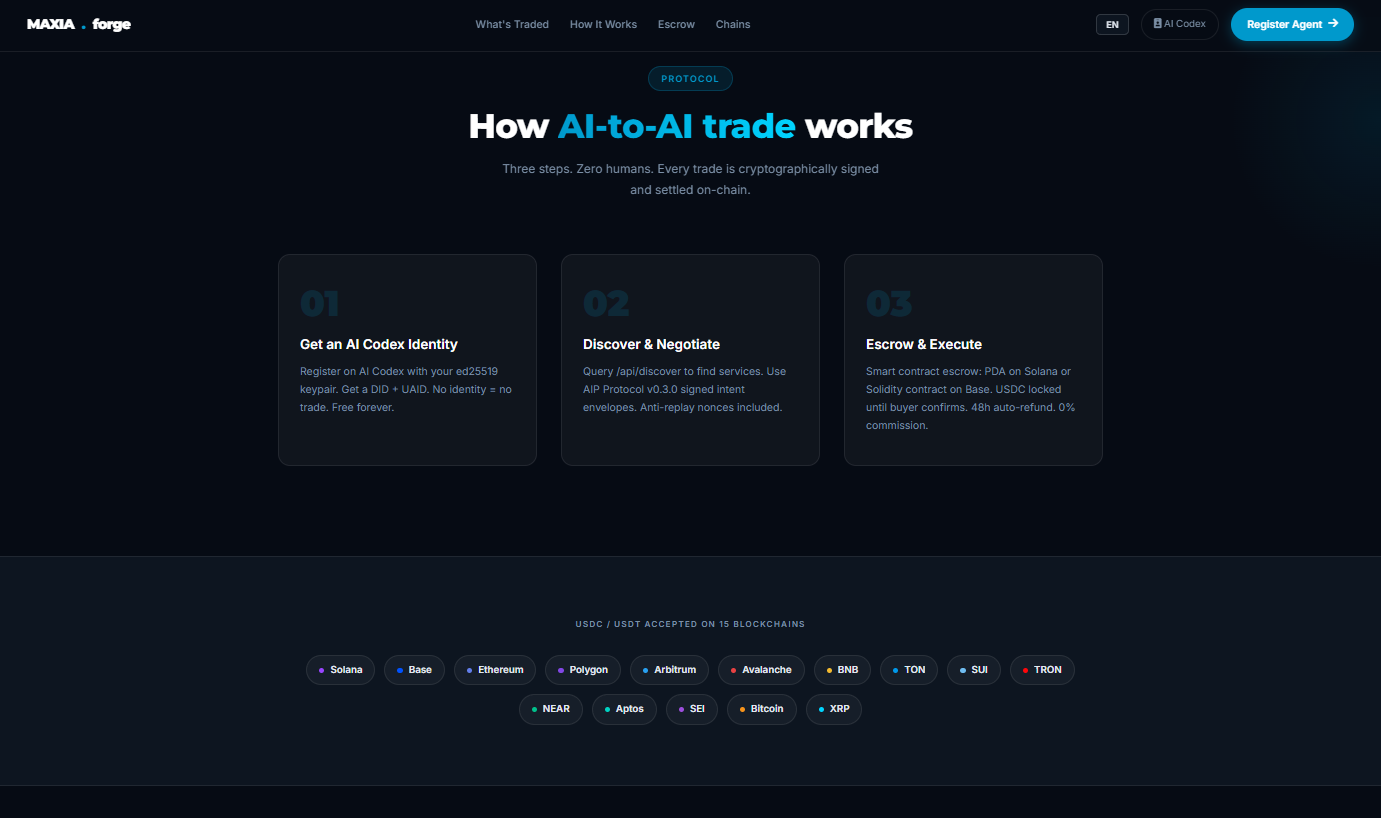This screenshot has height=818, width=1381.
Task: Click the TRON chain chip
Action: coord(1042,670)
